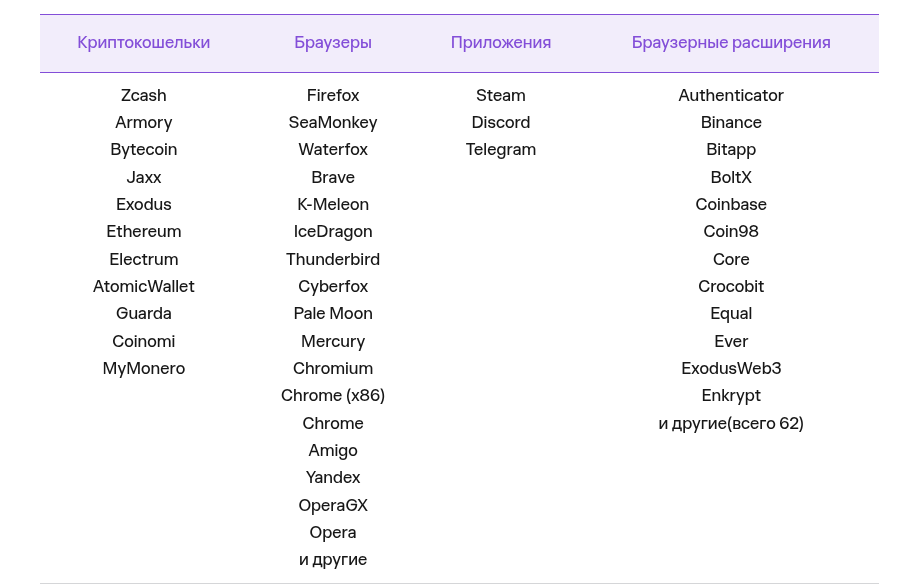921x586 pixels.
Task: Click the Криптокошельки column header
Action: click(x=143, y=42)
